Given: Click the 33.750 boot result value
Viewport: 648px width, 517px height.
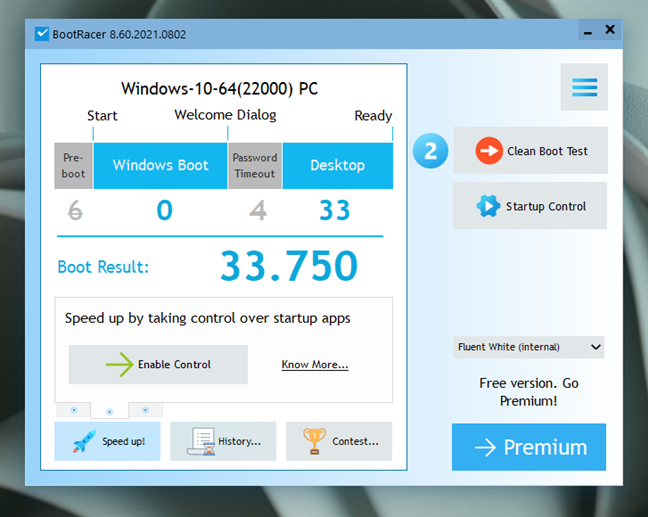Looking at the screenshot, I should pos(289,266).
